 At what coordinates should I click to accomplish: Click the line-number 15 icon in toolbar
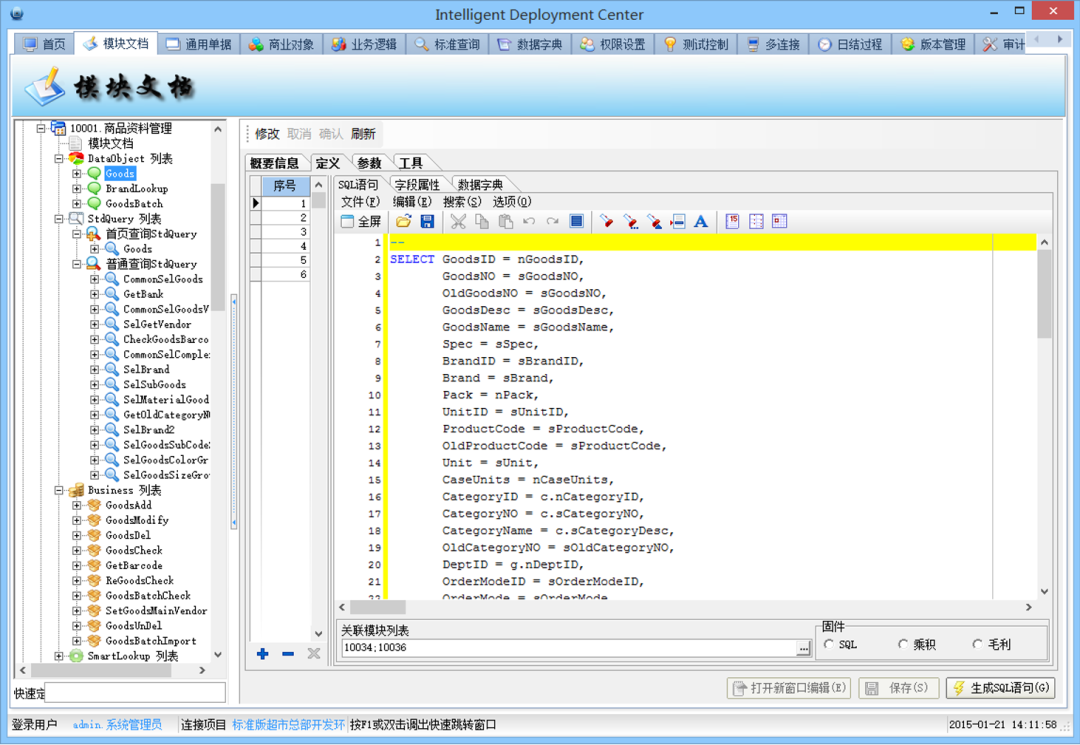click(x=732, y=221)
